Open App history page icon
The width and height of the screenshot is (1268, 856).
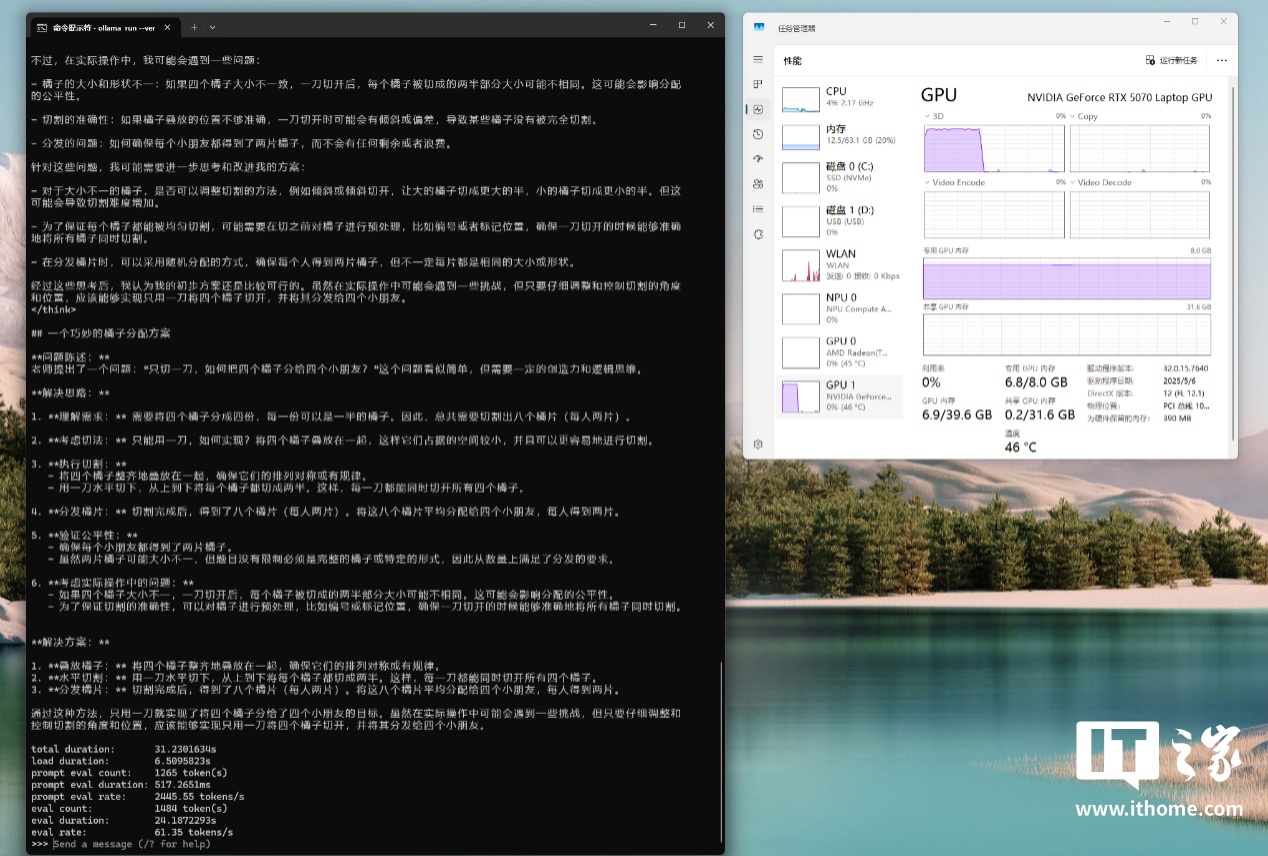point(758,134)
